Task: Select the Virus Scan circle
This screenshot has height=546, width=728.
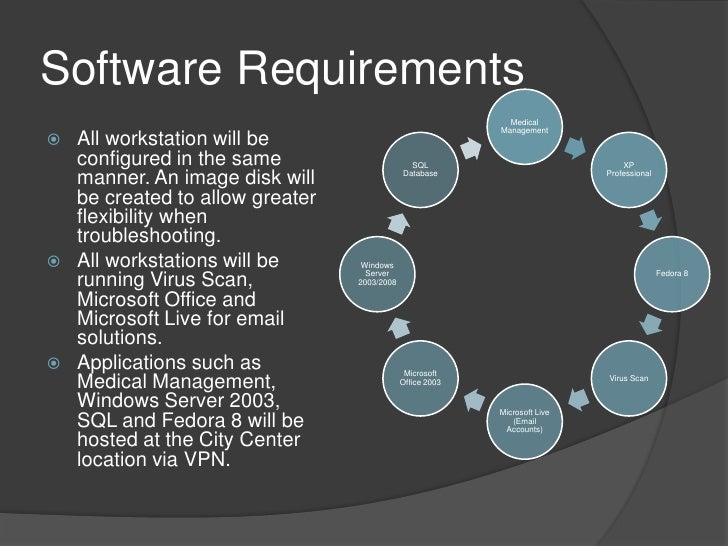Action: coord(629,378)
